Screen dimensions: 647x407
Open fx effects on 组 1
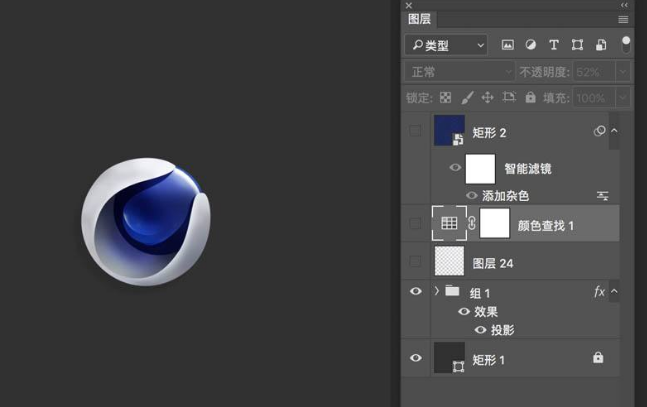(x=599, y=292)
